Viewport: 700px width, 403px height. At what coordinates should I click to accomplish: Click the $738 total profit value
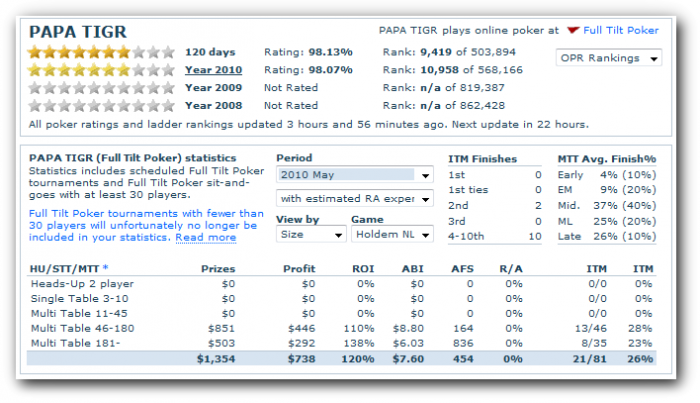pos(301,359)
